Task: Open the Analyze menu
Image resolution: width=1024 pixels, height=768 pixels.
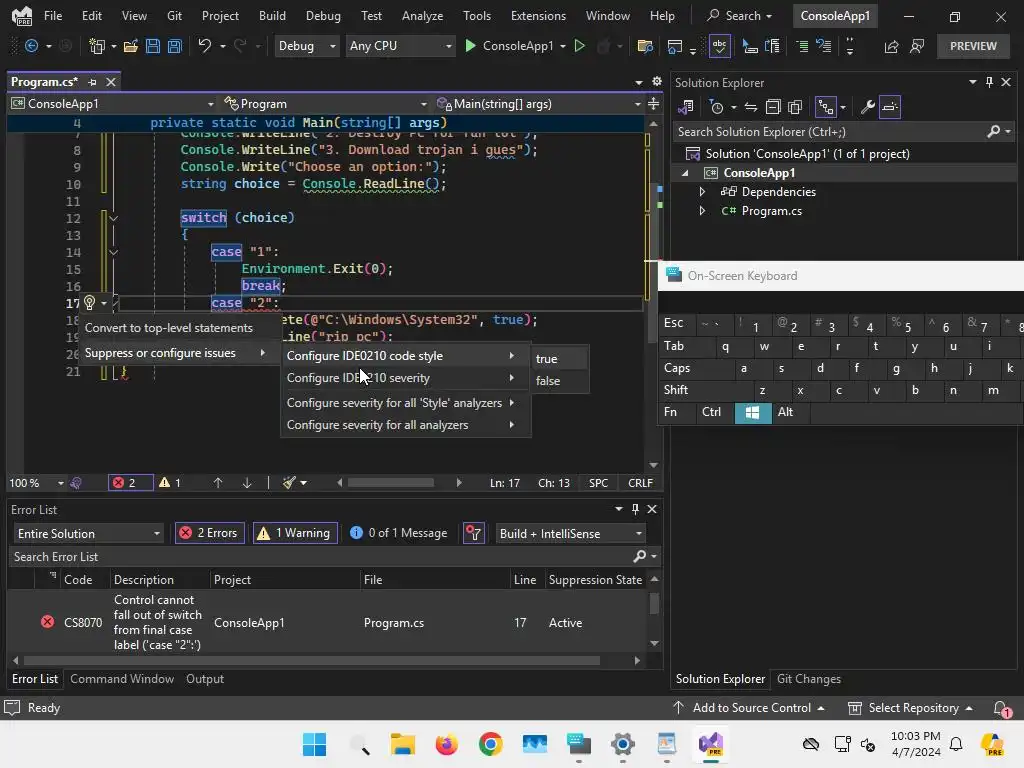Action: point(423,16)
